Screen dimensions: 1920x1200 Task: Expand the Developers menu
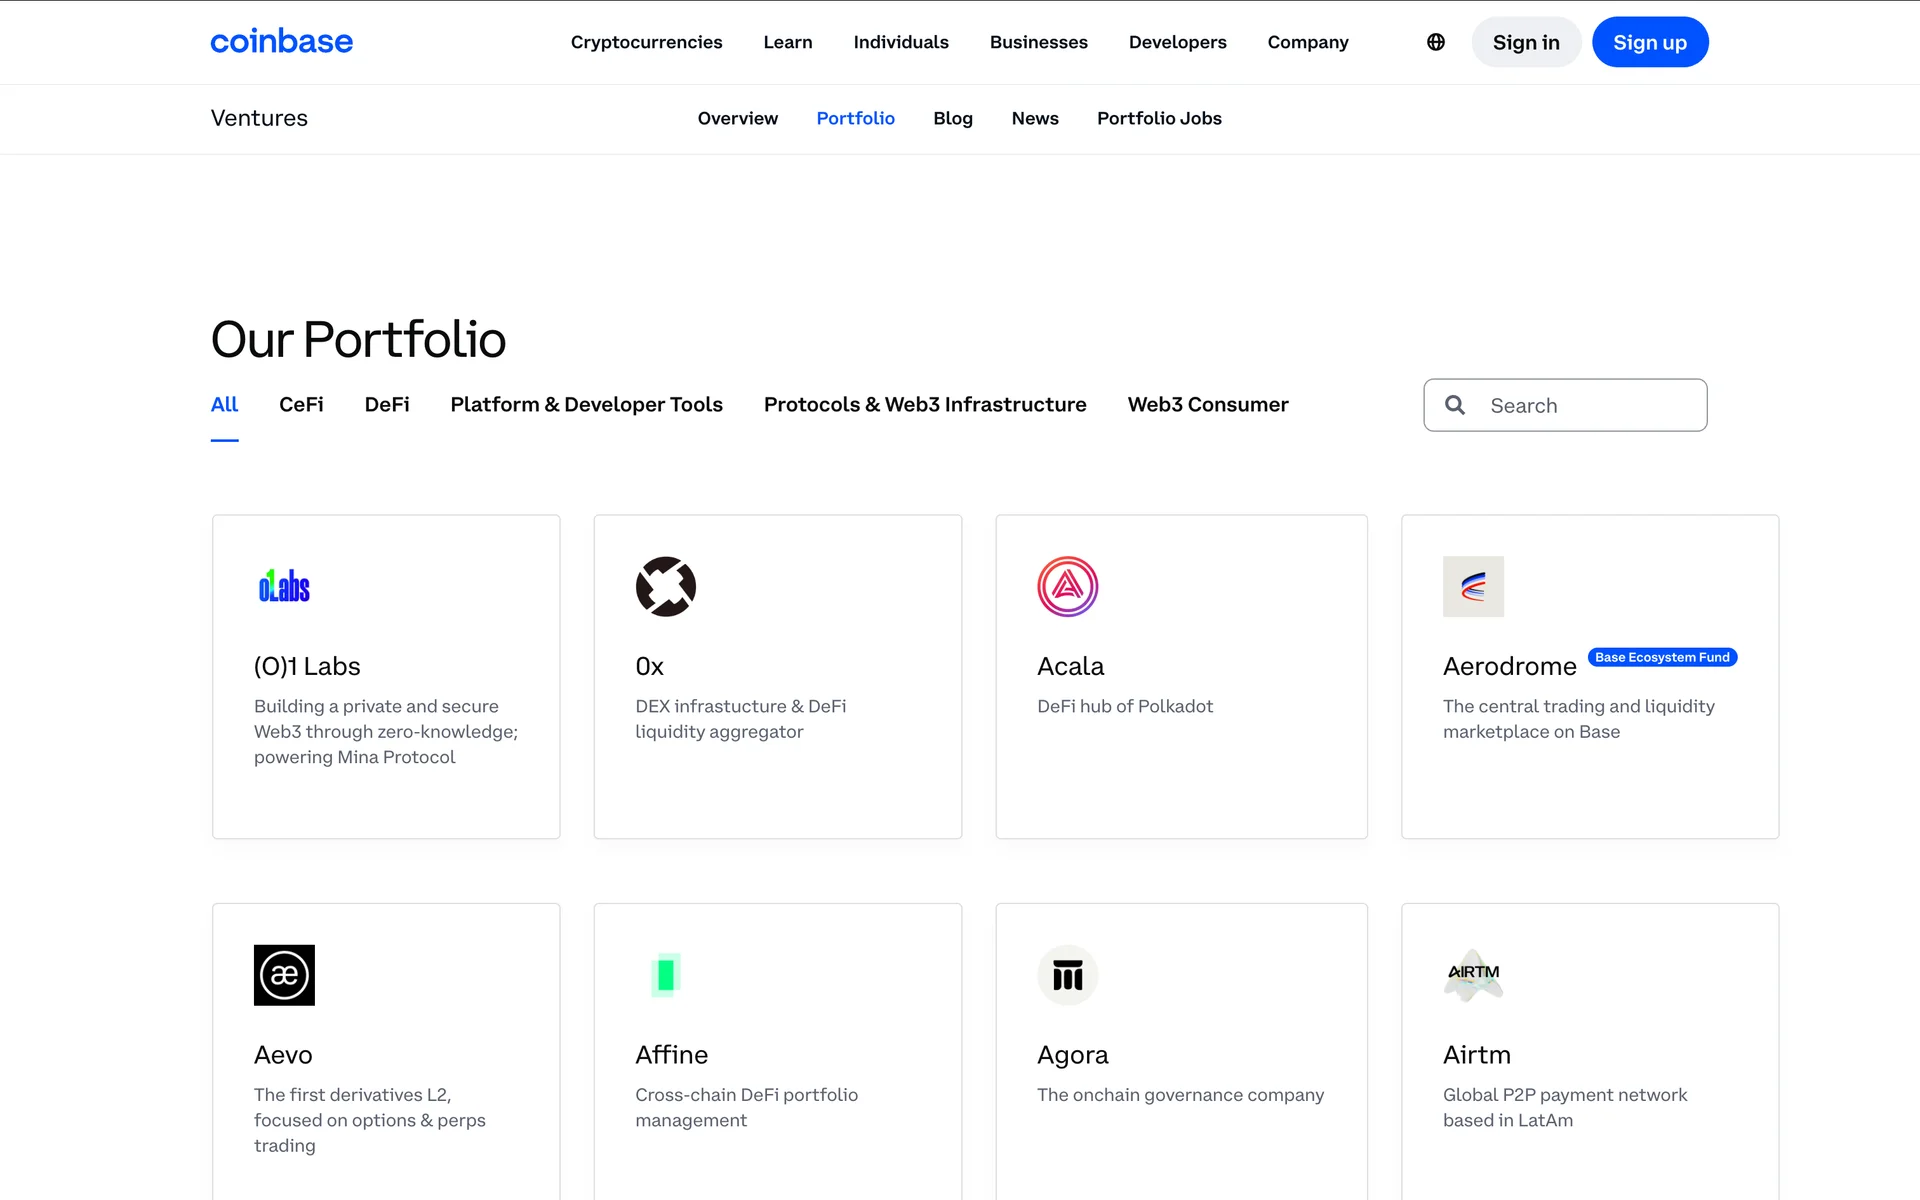(1177, 42)
